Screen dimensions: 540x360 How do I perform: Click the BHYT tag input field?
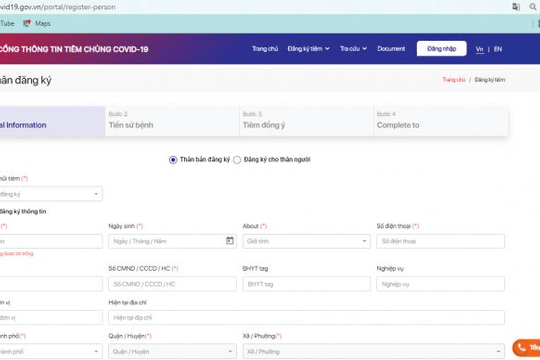click(x=307, y=284)
